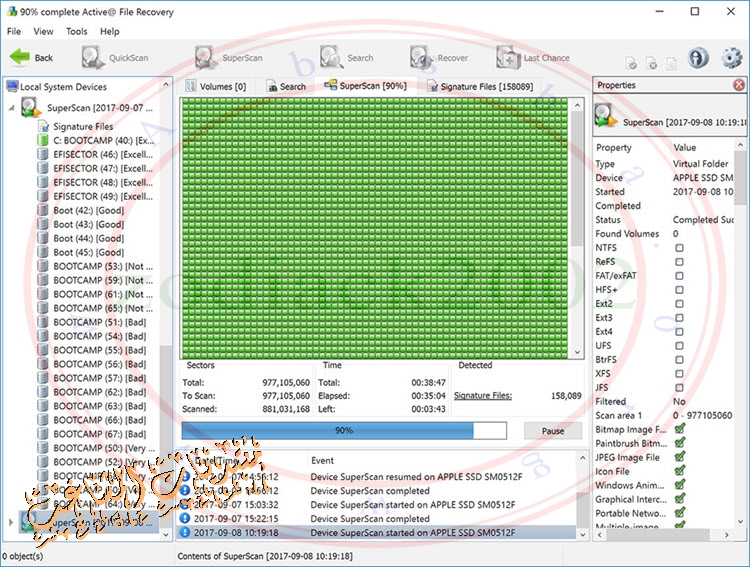Viewport: 750px width, 567px height.
Task: Uncheck Bitmap Image File signature
Action: 680,429
